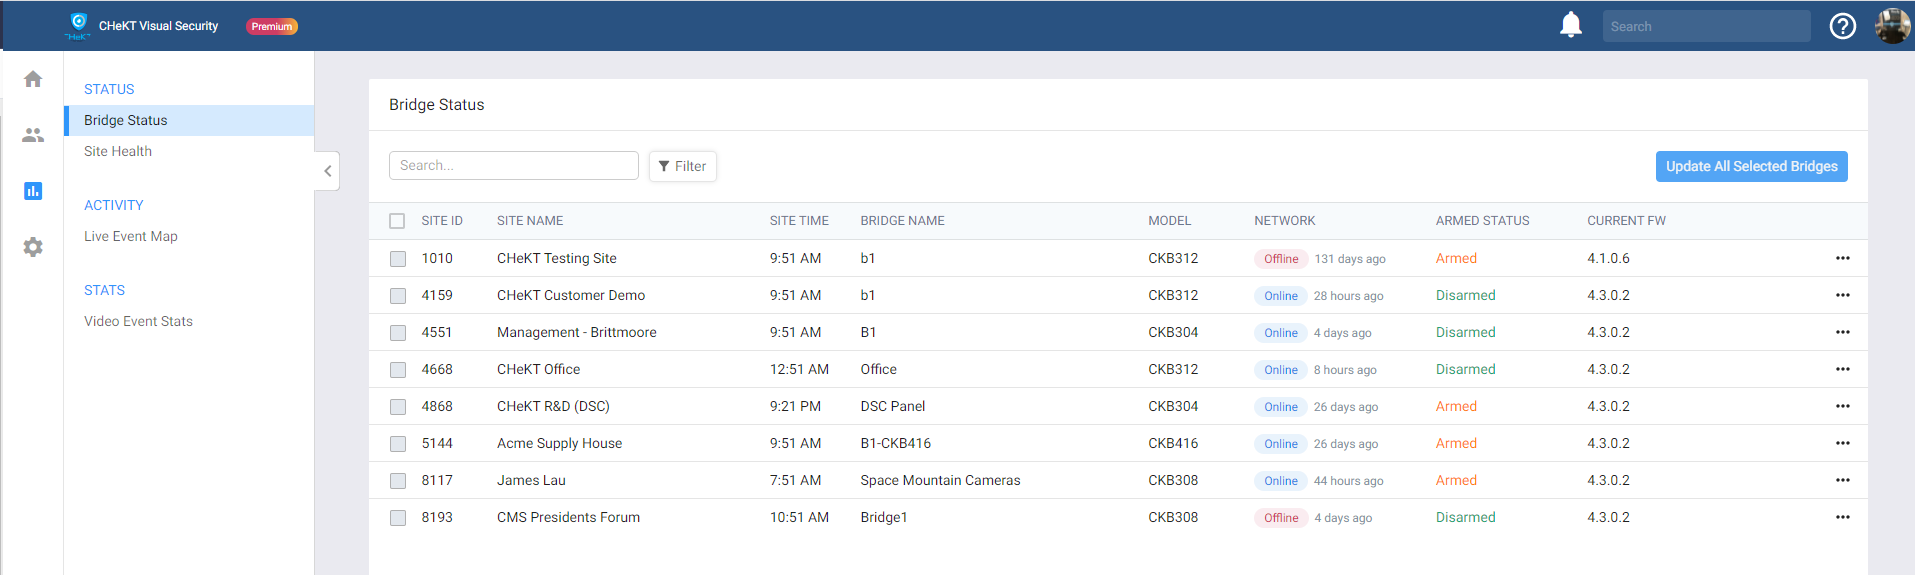Open more options for site 4668
This screenshot has height=575, width=1915.
[x=1842, y=369]
